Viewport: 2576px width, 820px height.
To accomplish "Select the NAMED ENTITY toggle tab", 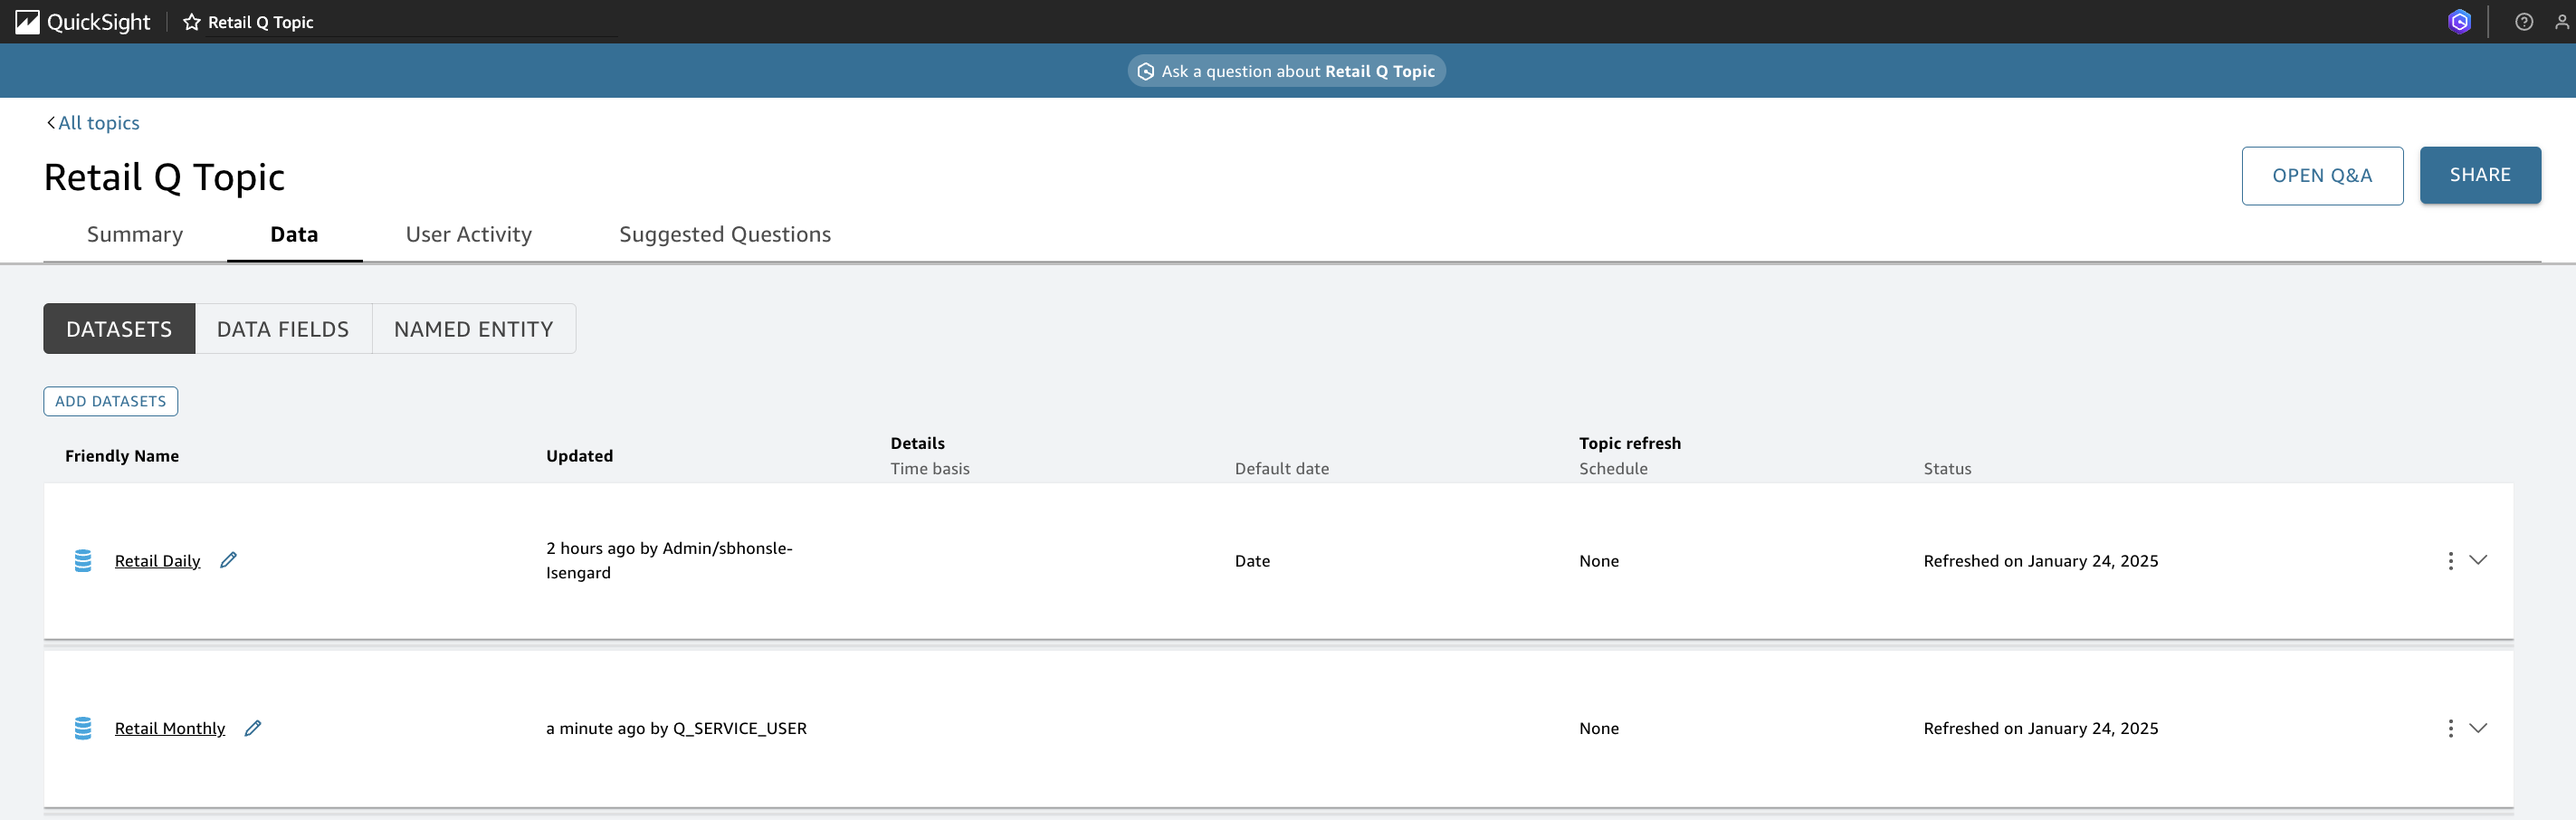I will coord(474,329).
